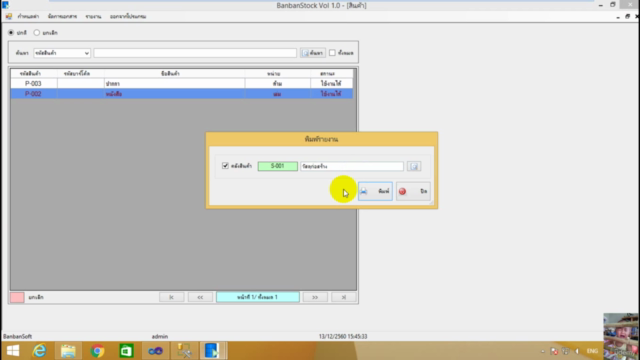Select highlighted product row P-002
The height and width of the screenshot is (360, 640).
(182, 93)
